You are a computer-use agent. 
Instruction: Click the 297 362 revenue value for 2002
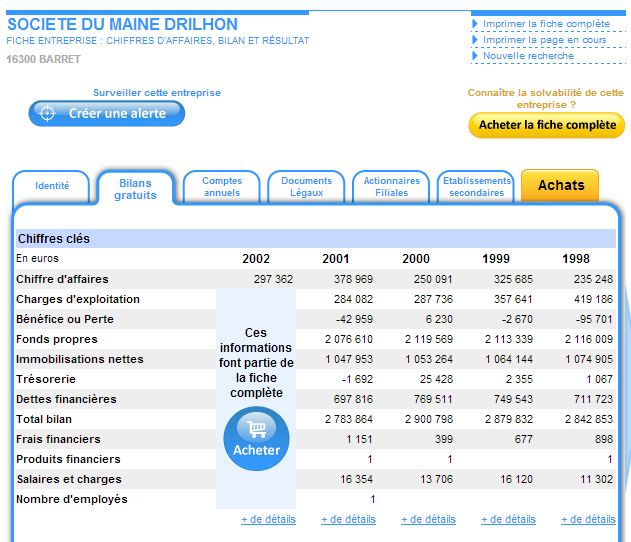pyautogui.click(x=273, y=279)
